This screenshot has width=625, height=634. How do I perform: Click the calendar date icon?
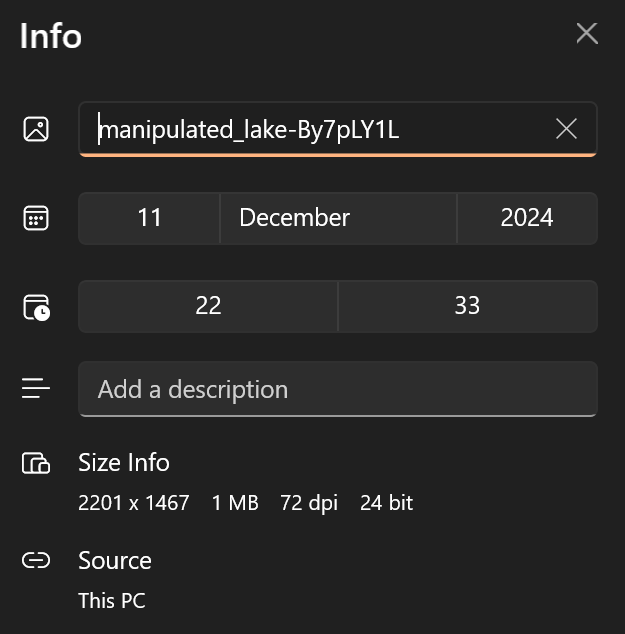click(x=36, y=218)
